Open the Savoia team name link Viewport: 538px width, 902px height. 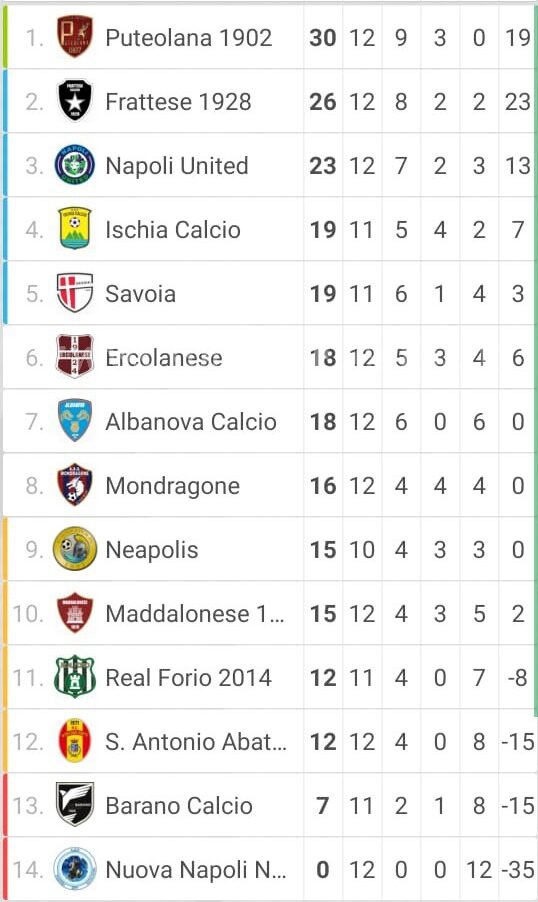point(140,294)
